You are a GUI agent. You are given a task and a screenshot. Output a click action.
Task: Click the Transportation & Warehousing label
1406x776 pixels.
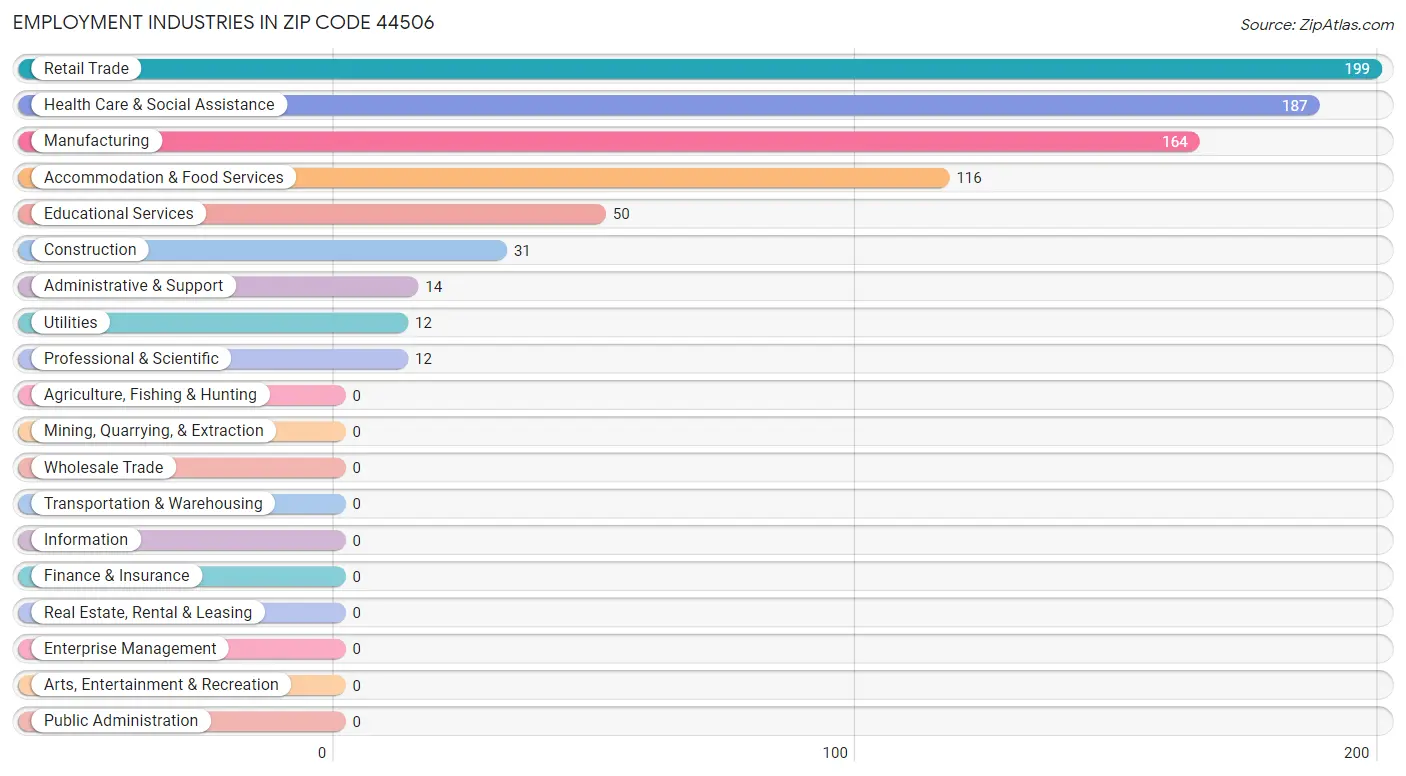tap(153, 503)
